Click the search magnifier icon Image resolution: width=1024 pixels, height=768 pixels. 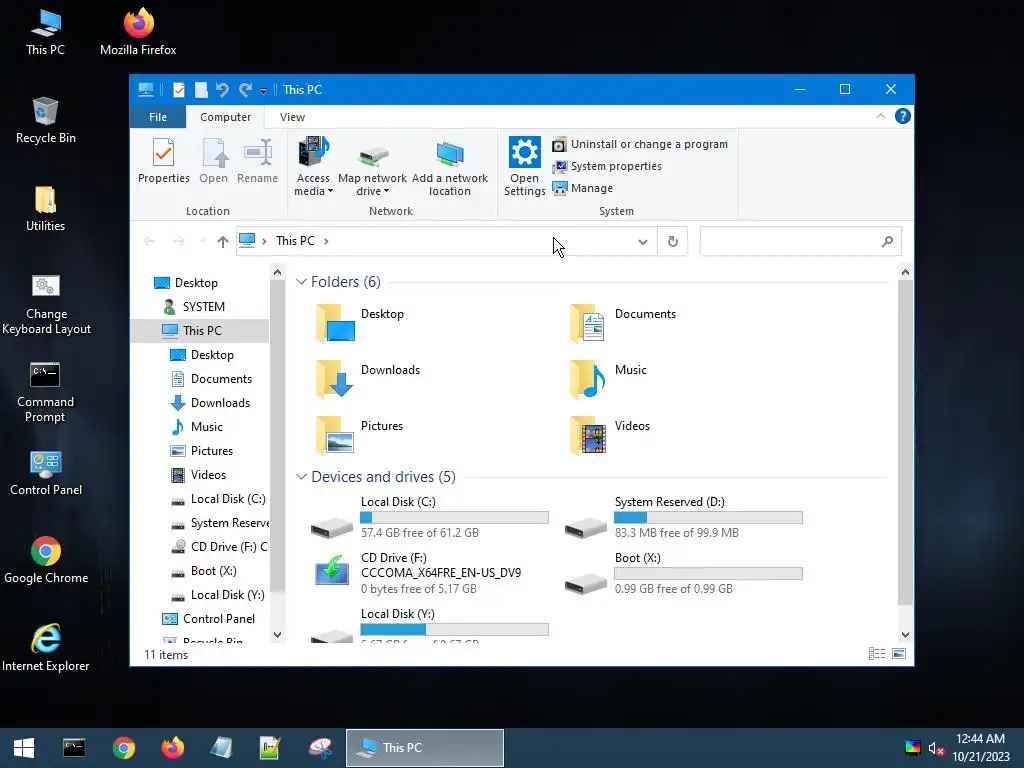coord(887,242)
